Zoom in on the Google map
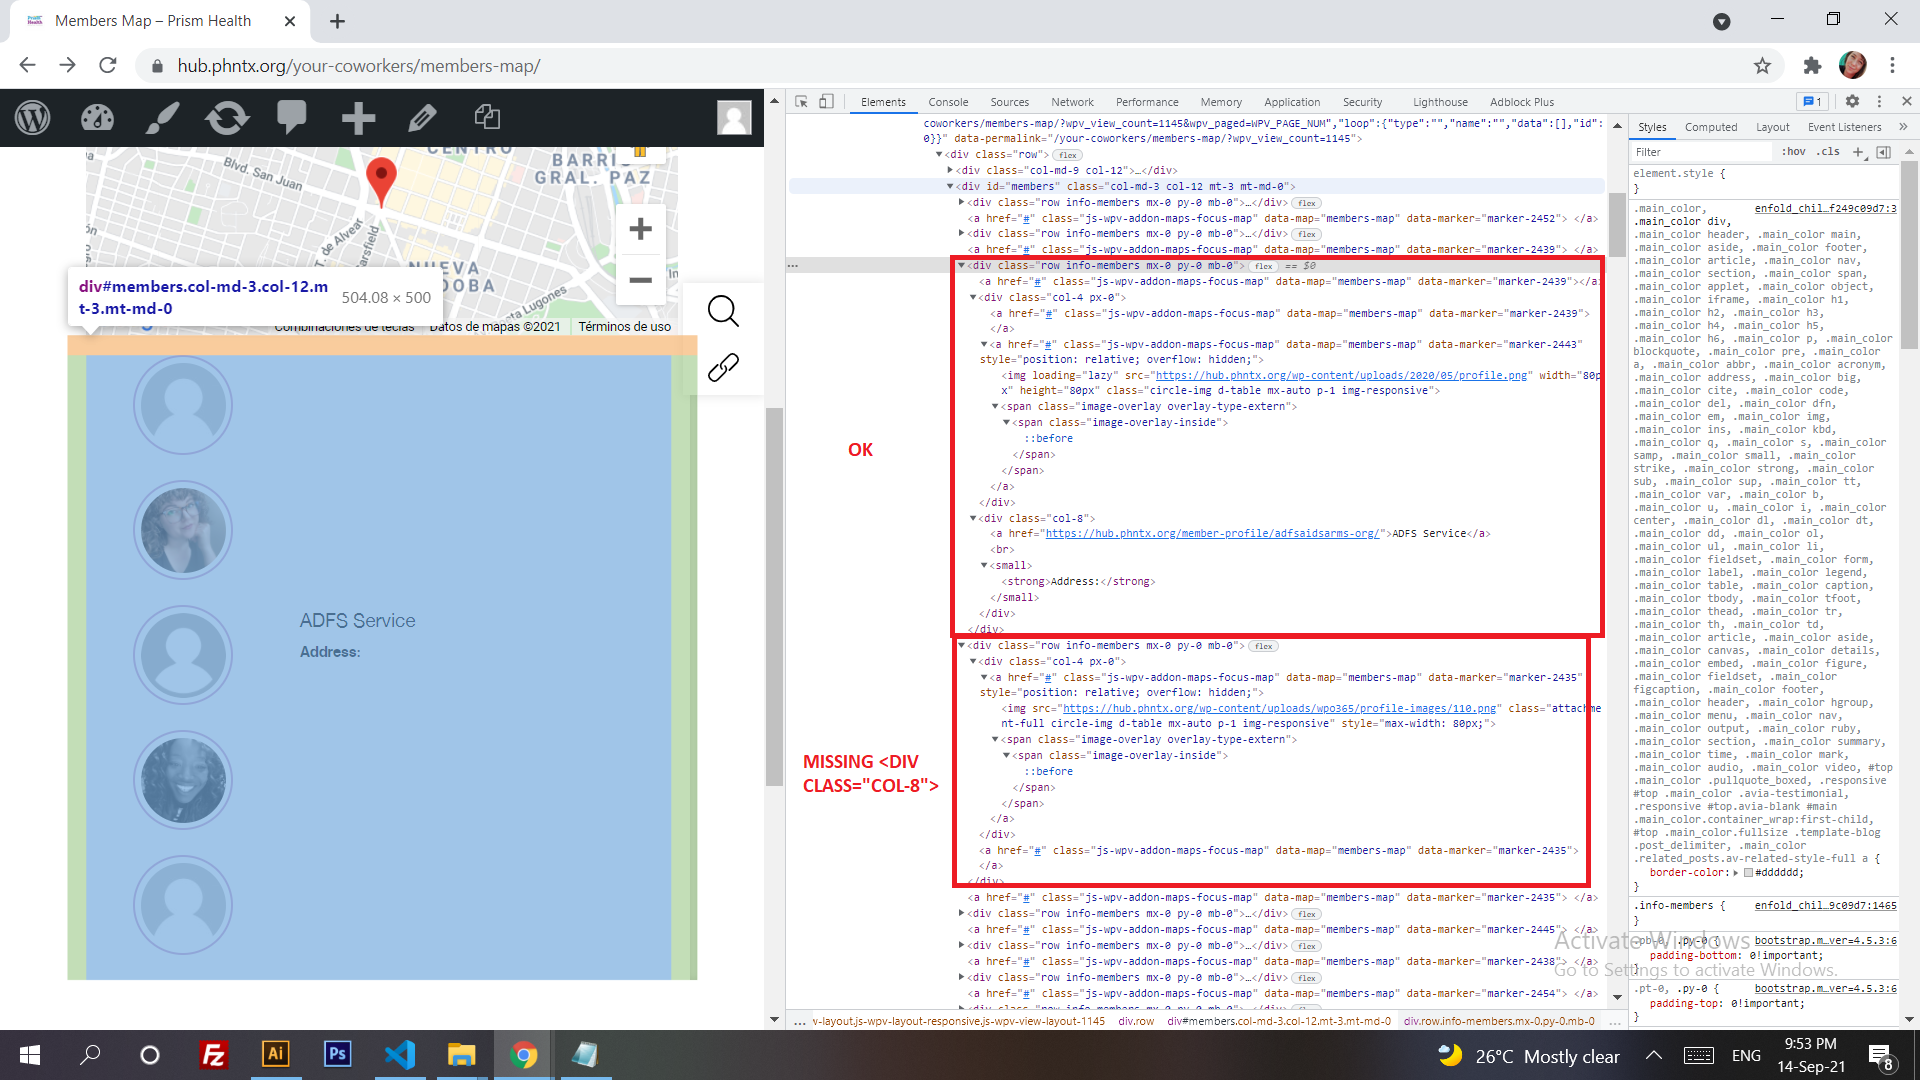 (641, 229)
